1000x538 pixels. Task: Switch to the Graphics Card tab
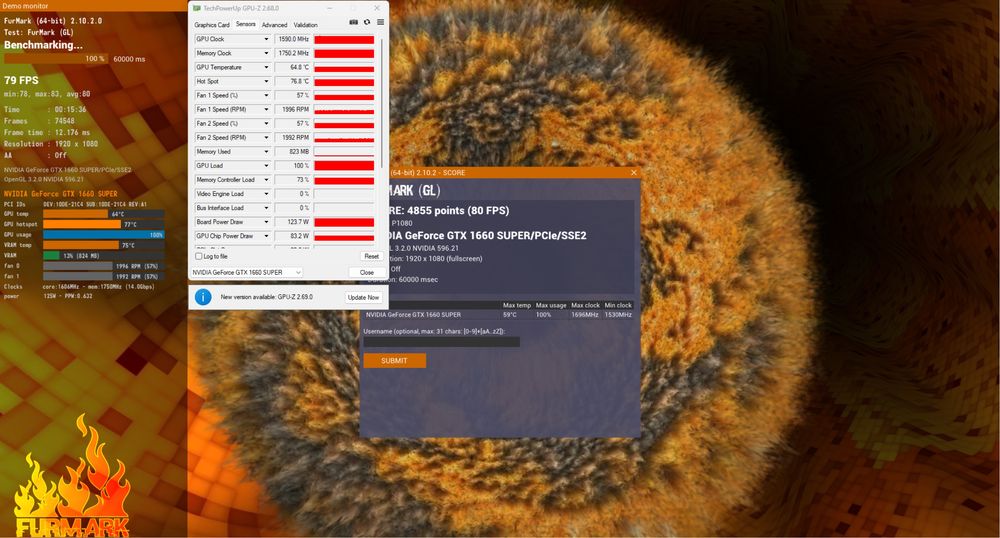[x=212, y=25]
